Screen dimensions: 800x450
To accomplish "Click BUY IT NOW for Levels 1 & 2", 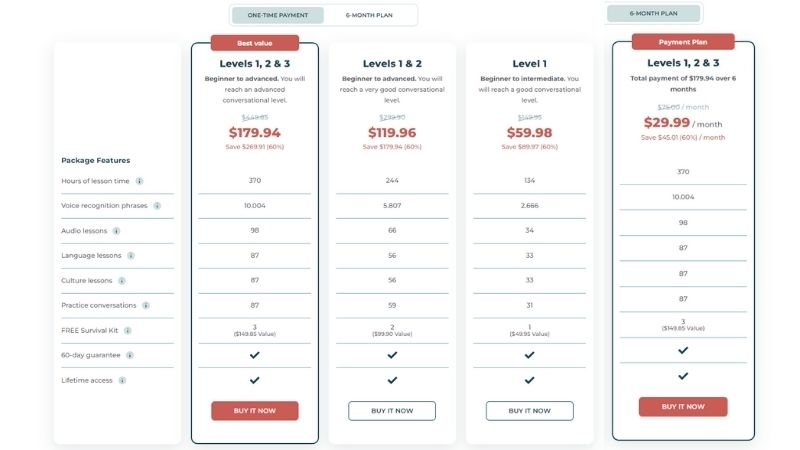I will pyautogui.click(x=392, y=411).
